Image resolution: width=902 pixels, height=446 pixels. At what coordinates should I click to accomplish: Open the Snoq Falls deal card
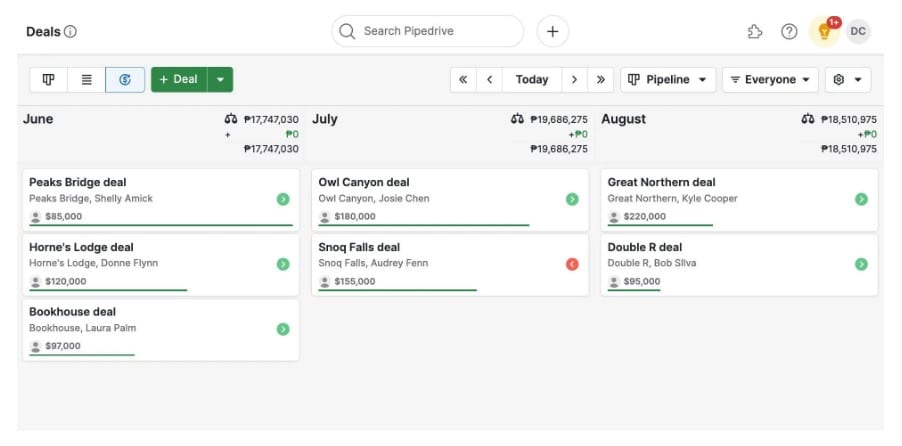(450, 265)
